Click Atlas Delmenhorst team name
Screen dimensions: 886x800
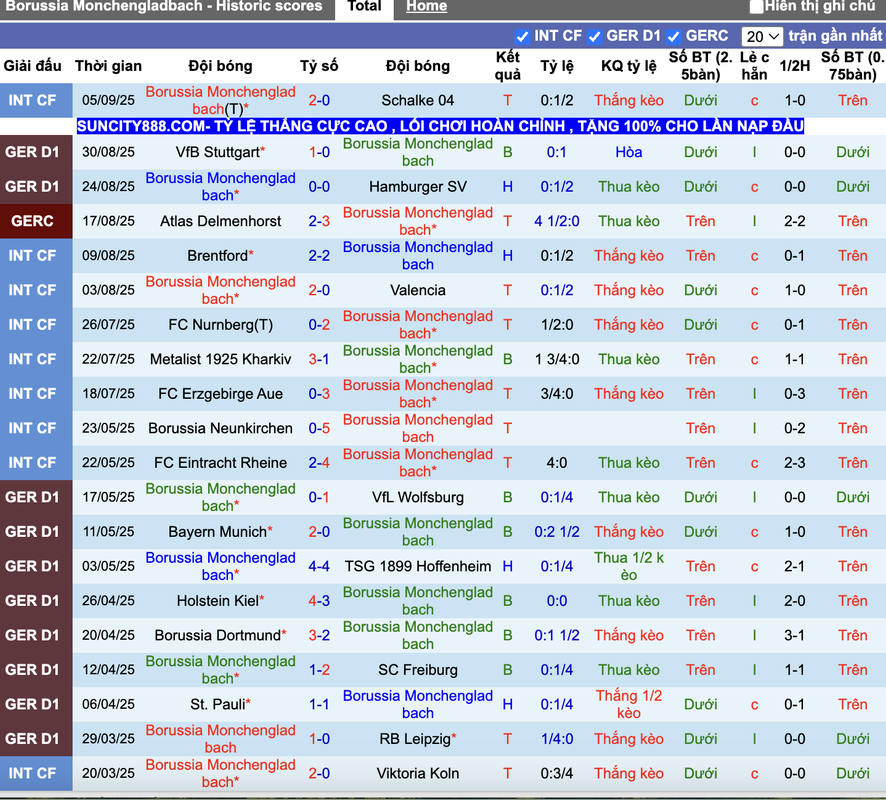[220, 221]
